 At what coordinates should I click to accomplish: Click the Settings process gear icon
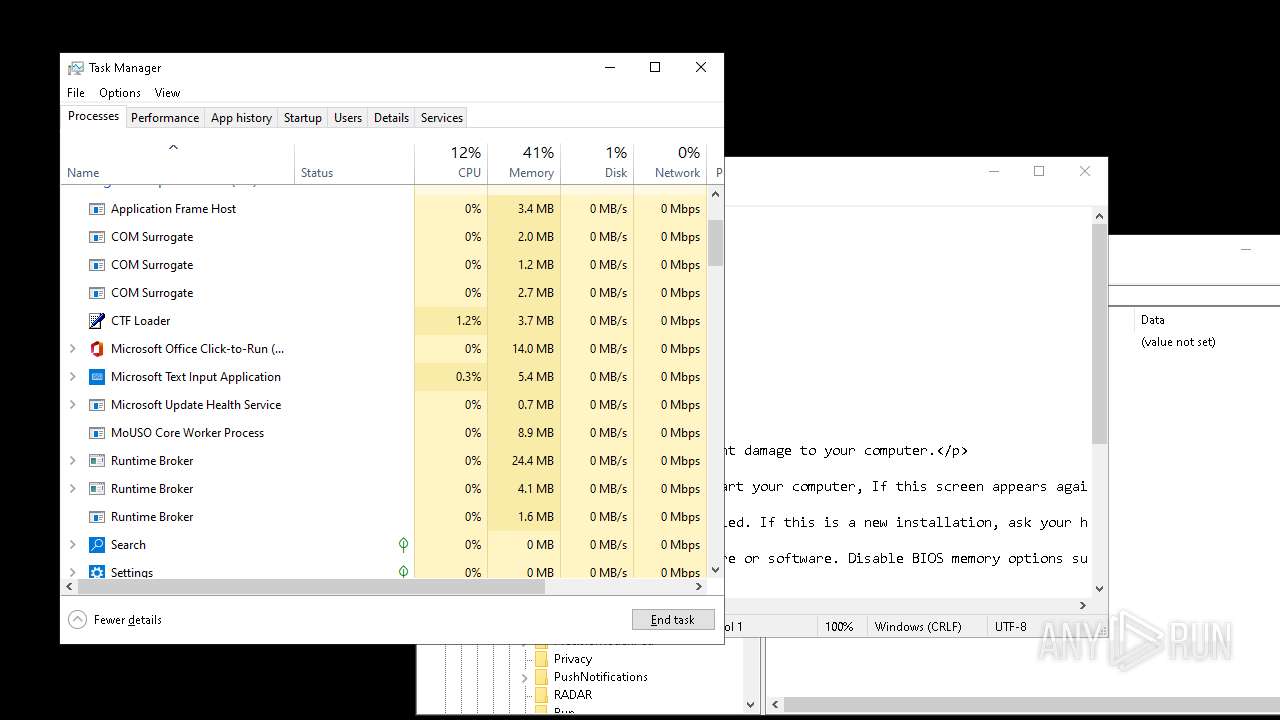97,572
